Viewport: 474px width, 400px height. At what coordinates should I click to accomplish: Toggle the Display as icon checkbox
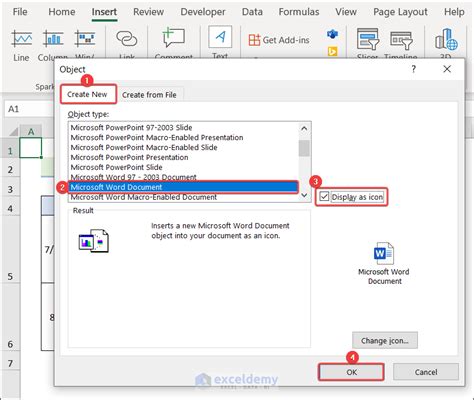[x=324, y=196]
